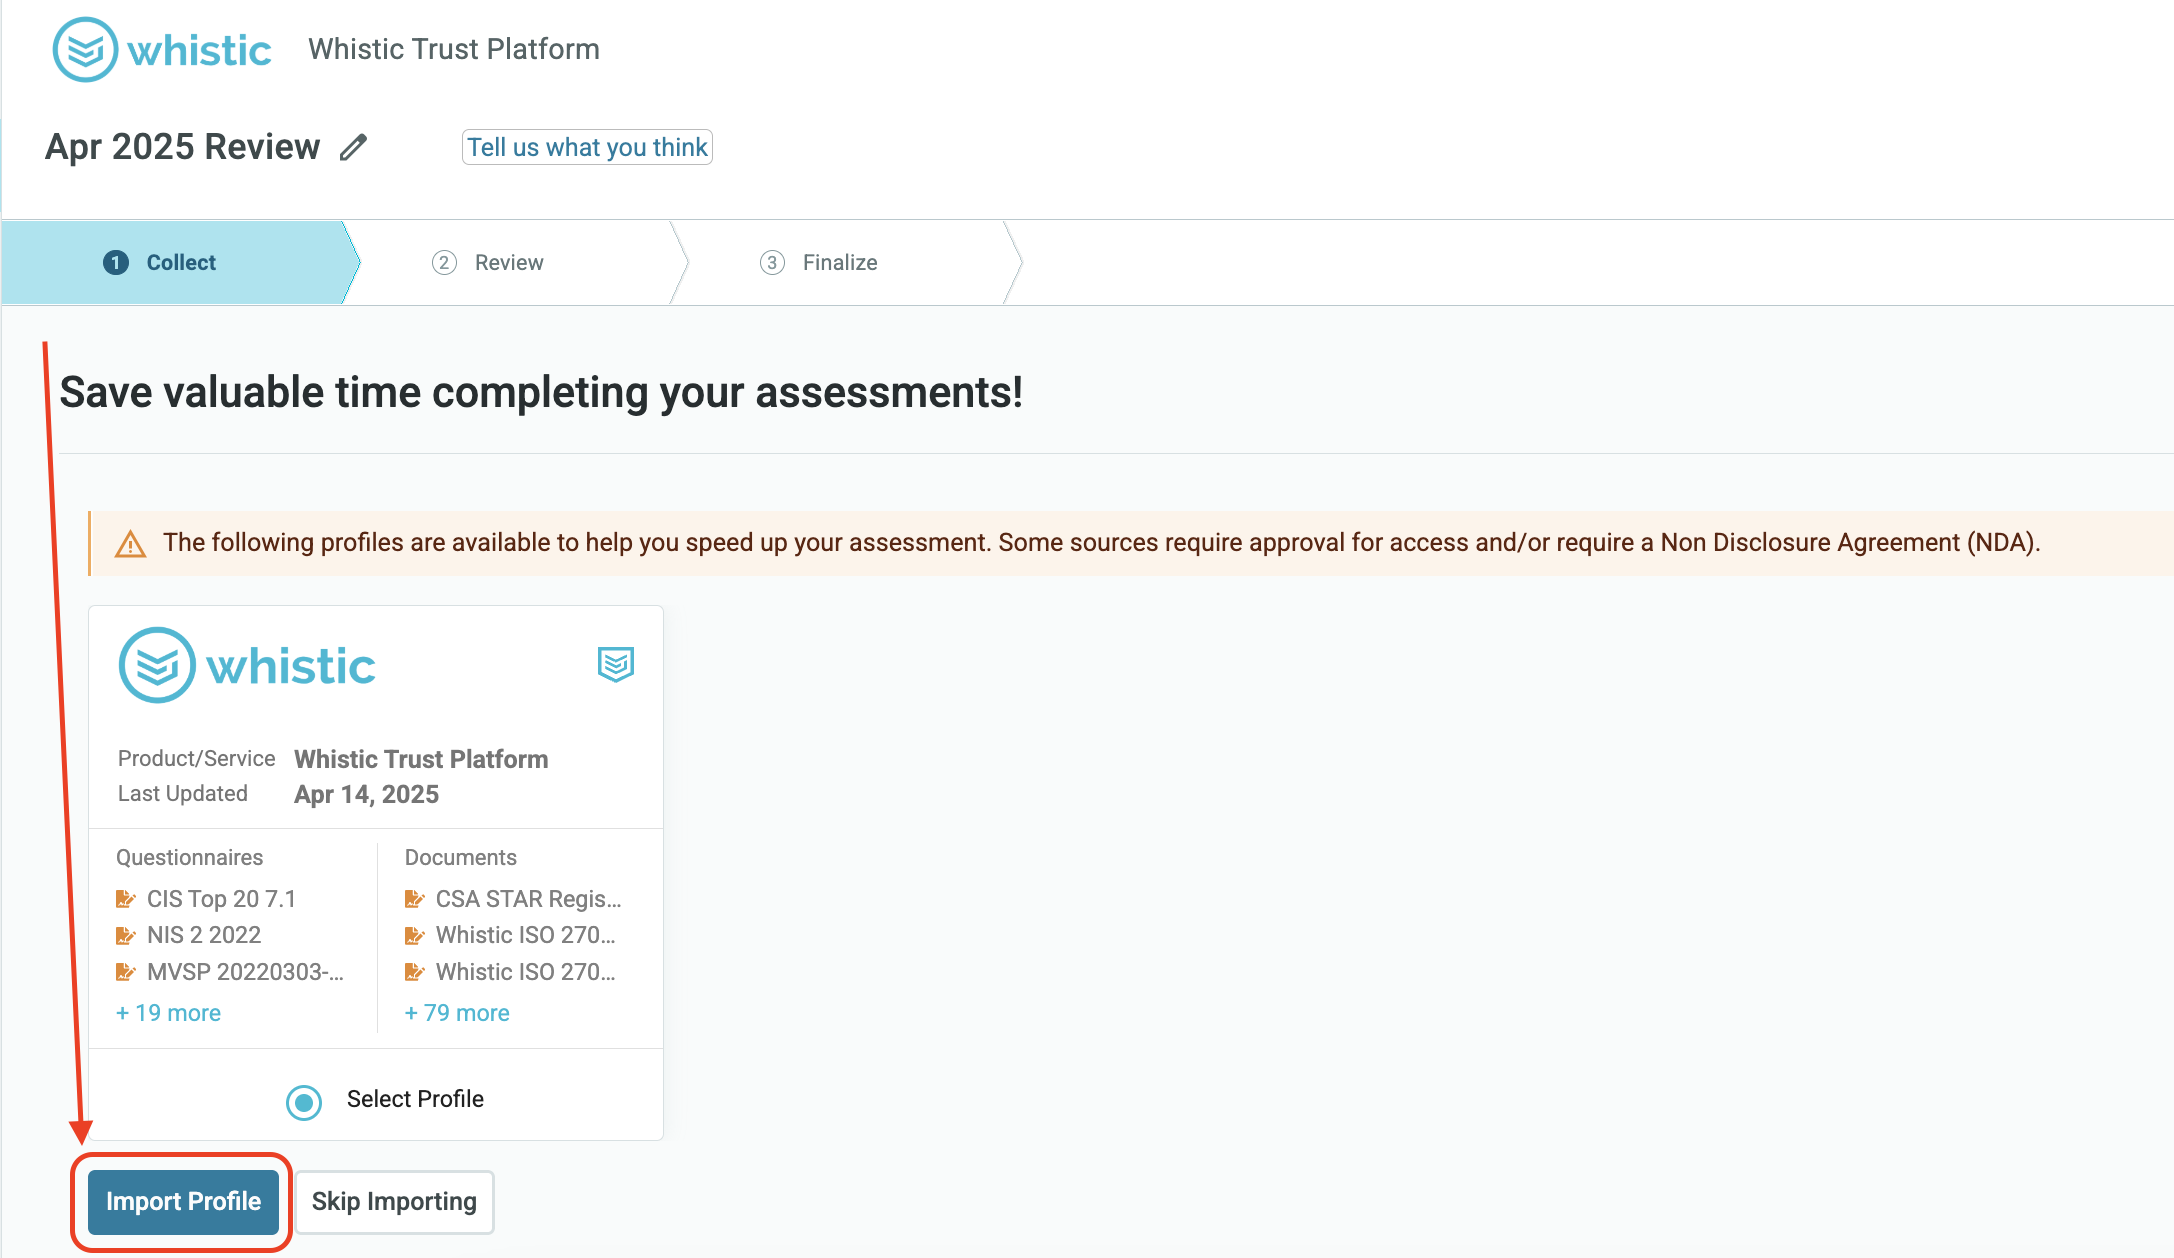Switch to the Review step
The height and width of the screenshot is (1258, 2174).
coord(509,262)
